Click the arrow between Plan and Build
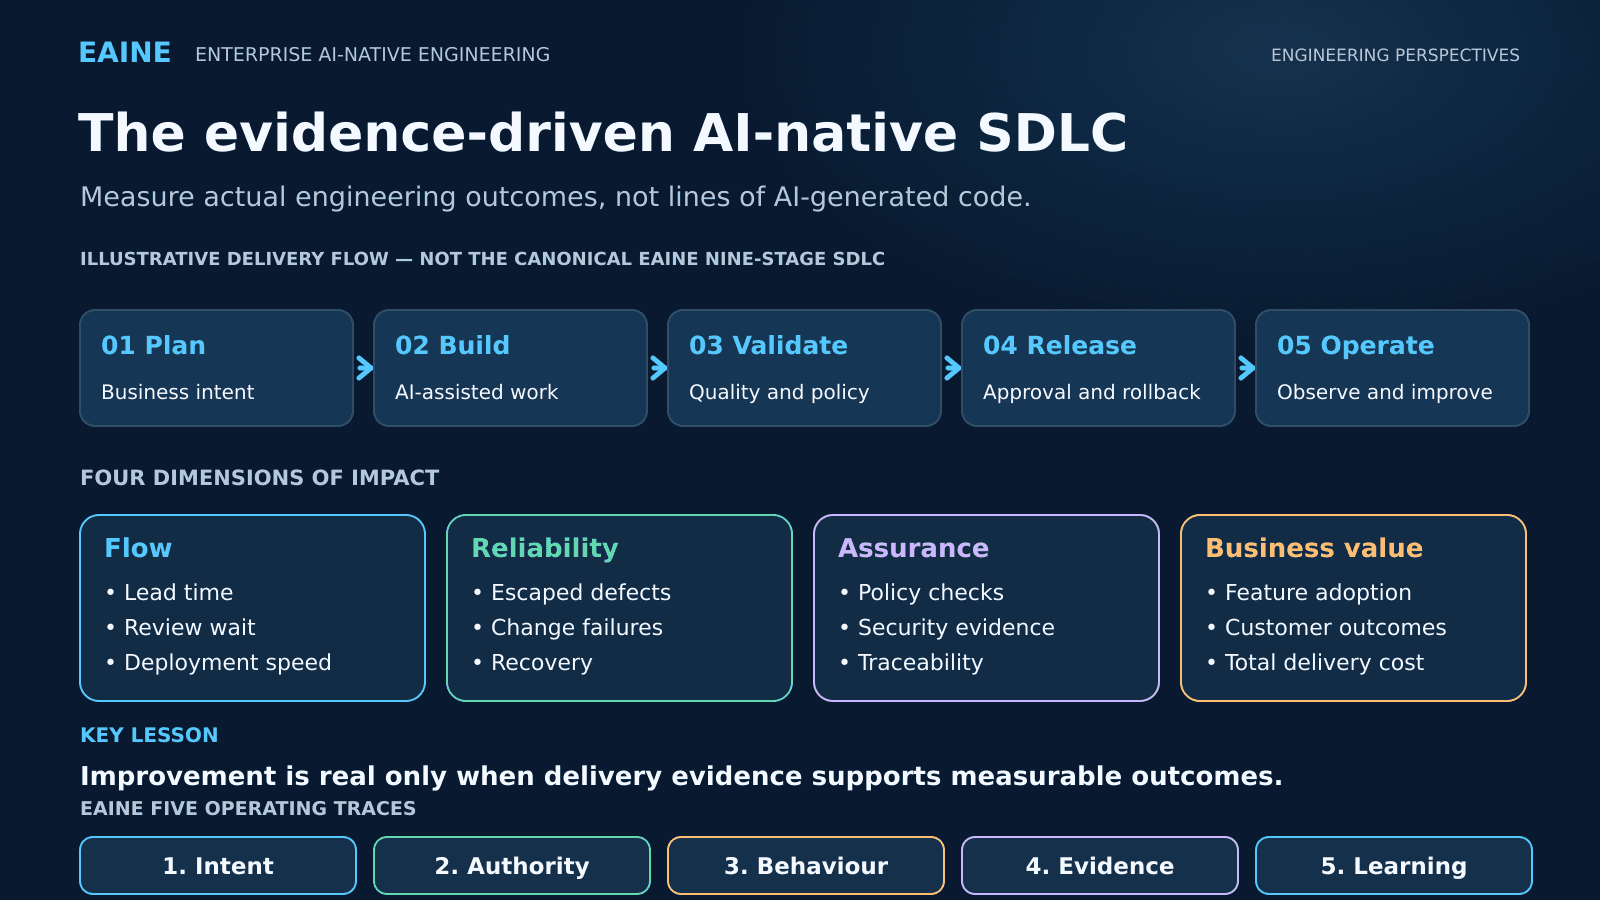1600x900 pixels. [x=364, y=368]
